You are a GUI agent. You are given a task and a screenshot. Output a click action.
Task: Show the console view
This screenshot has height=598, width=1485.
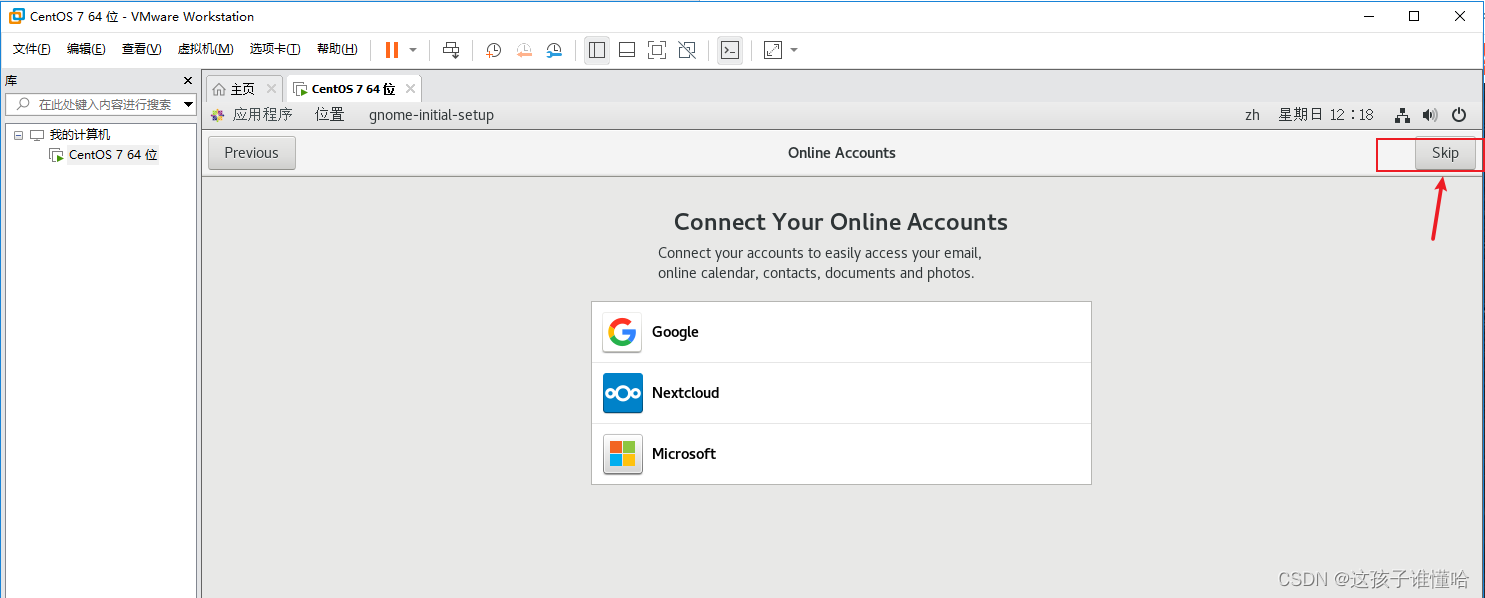pos(730,50)
